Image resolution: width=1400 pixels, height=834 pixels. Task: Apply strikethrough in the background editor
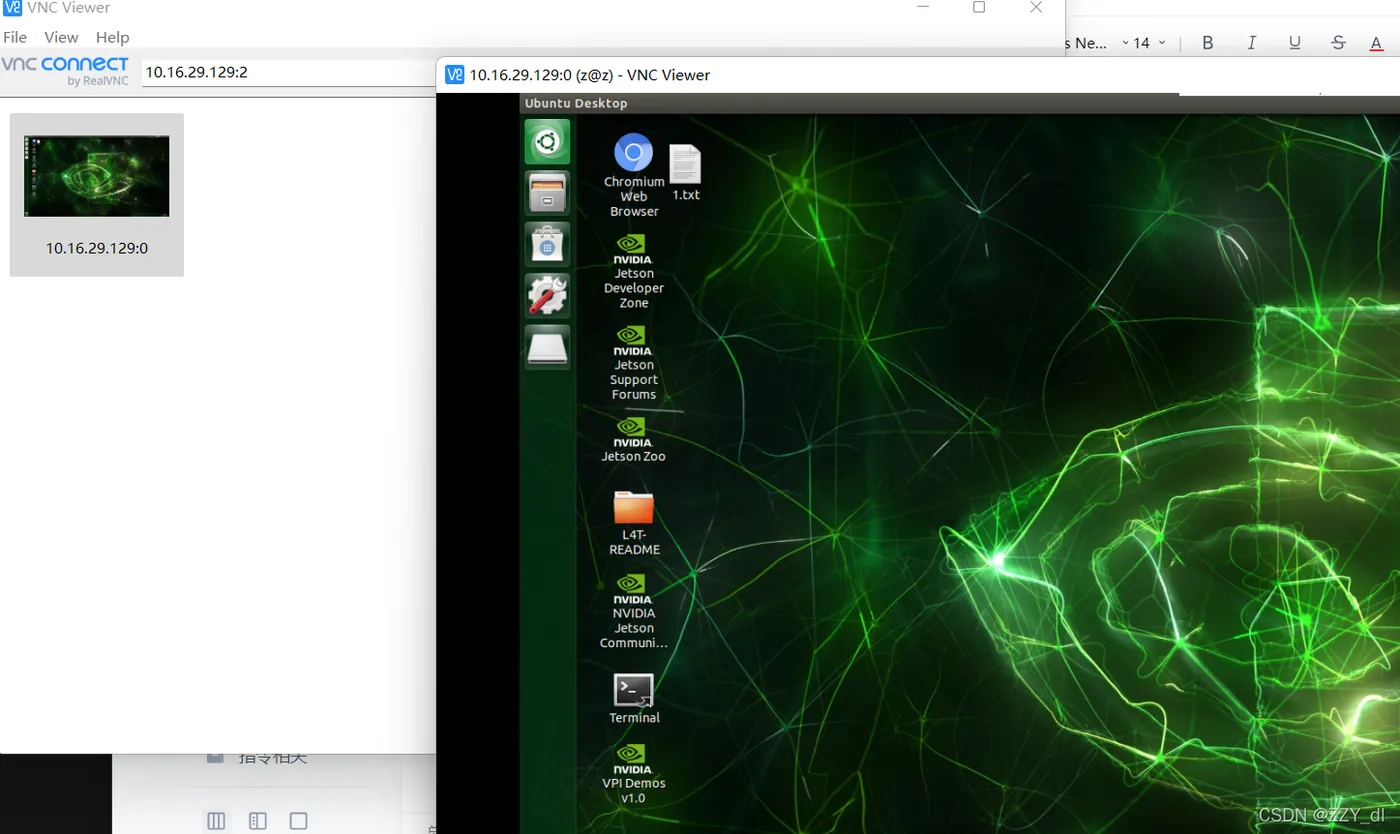click(x=1338, y=43)
